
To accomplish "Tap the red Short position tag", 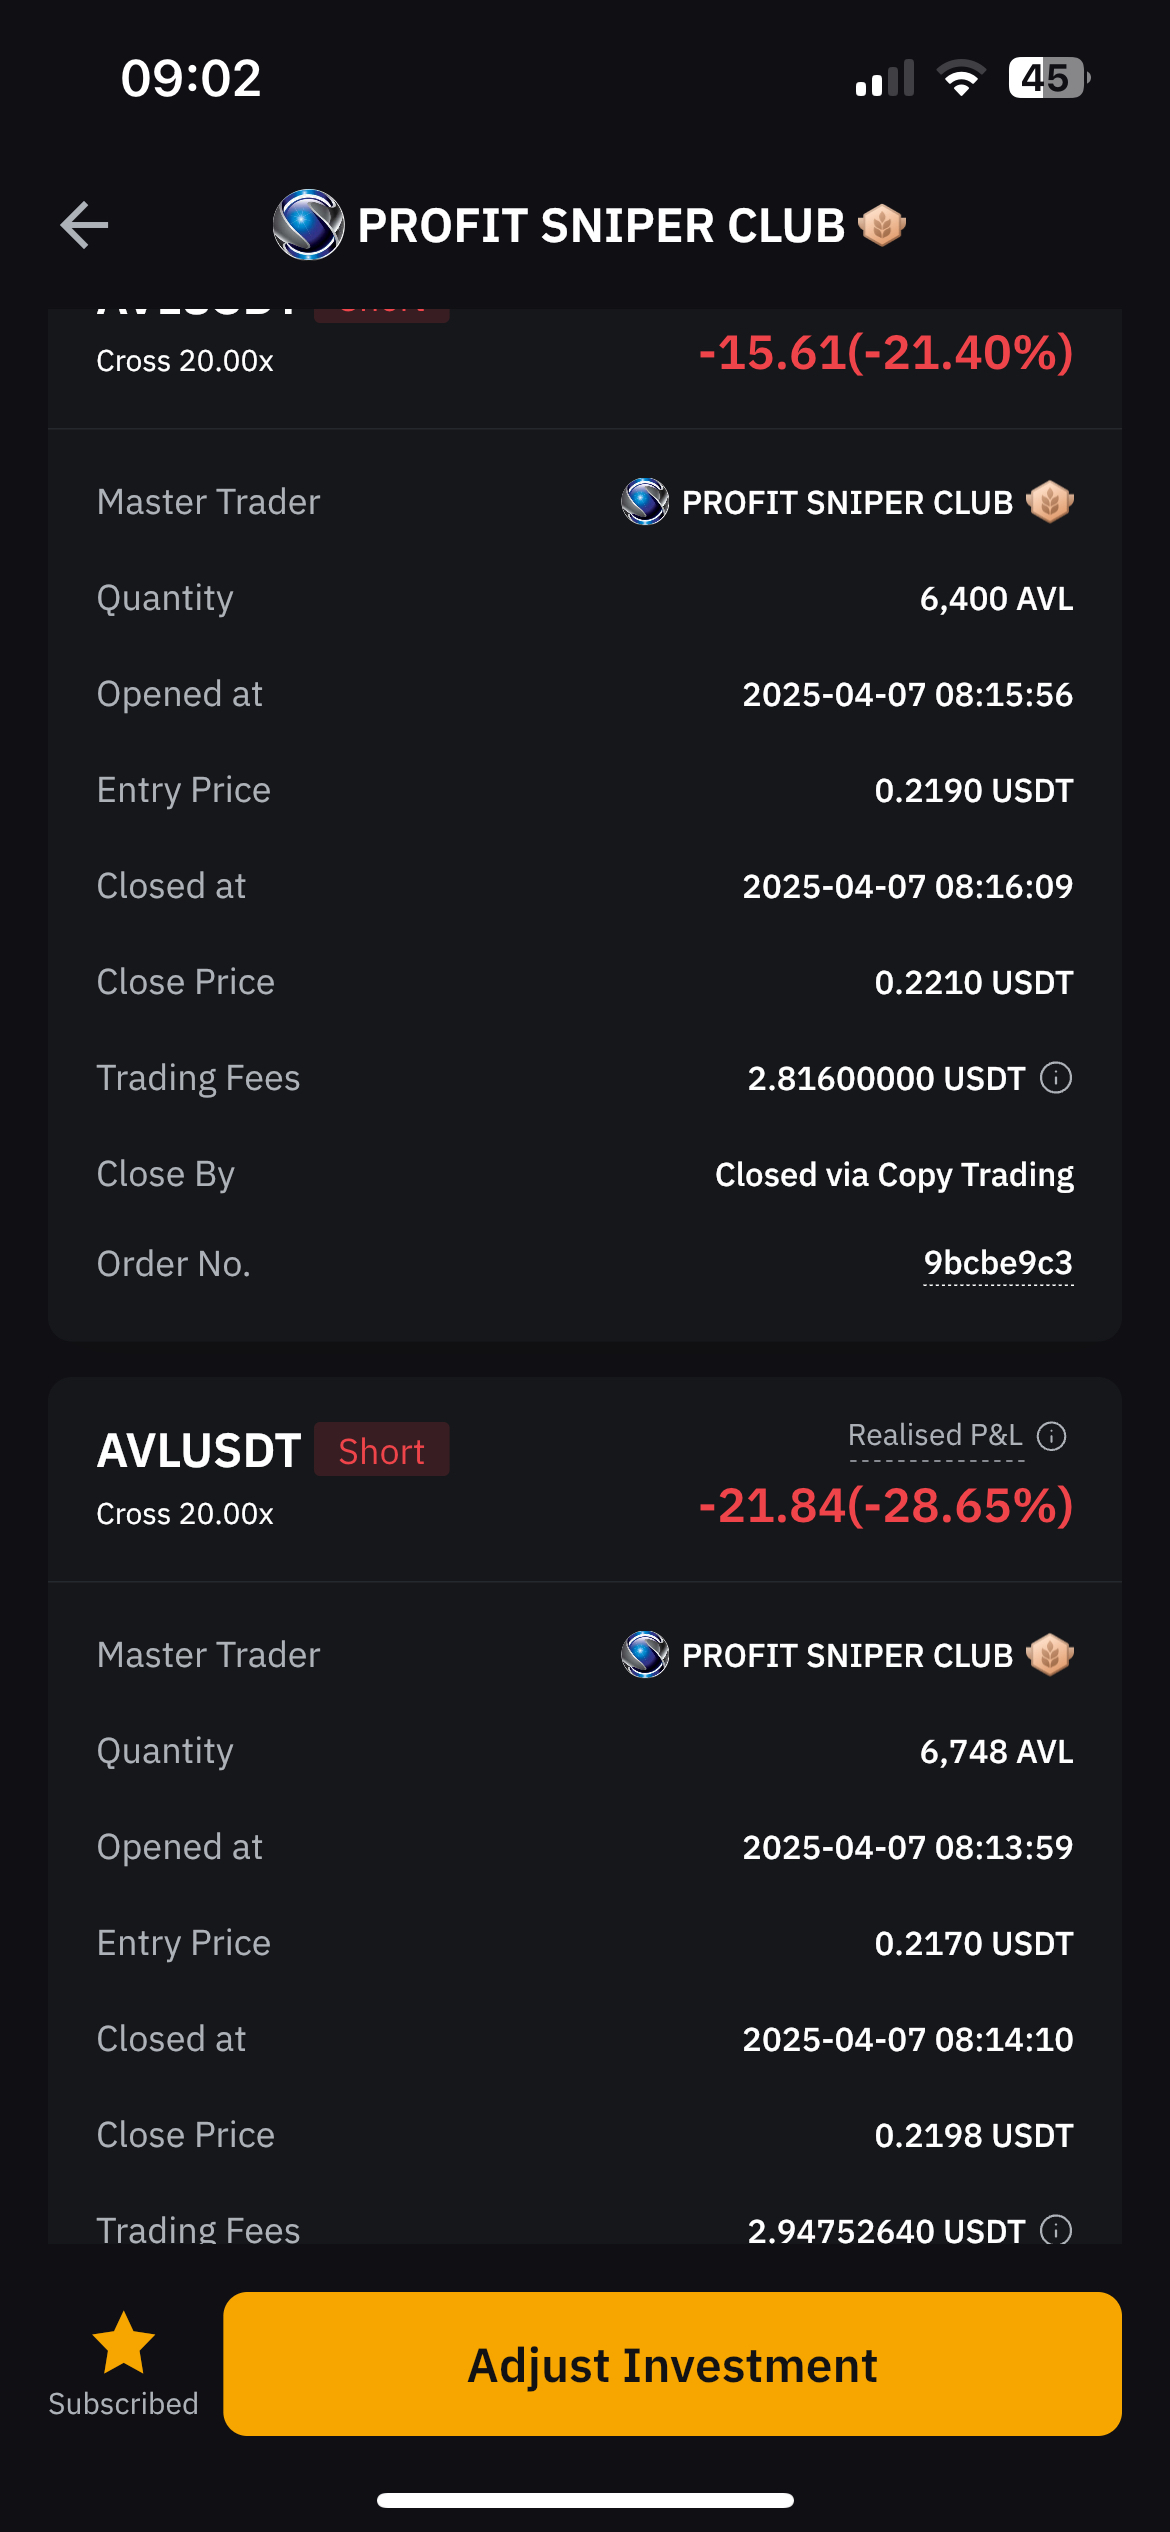I will (x=381, y=1451).
